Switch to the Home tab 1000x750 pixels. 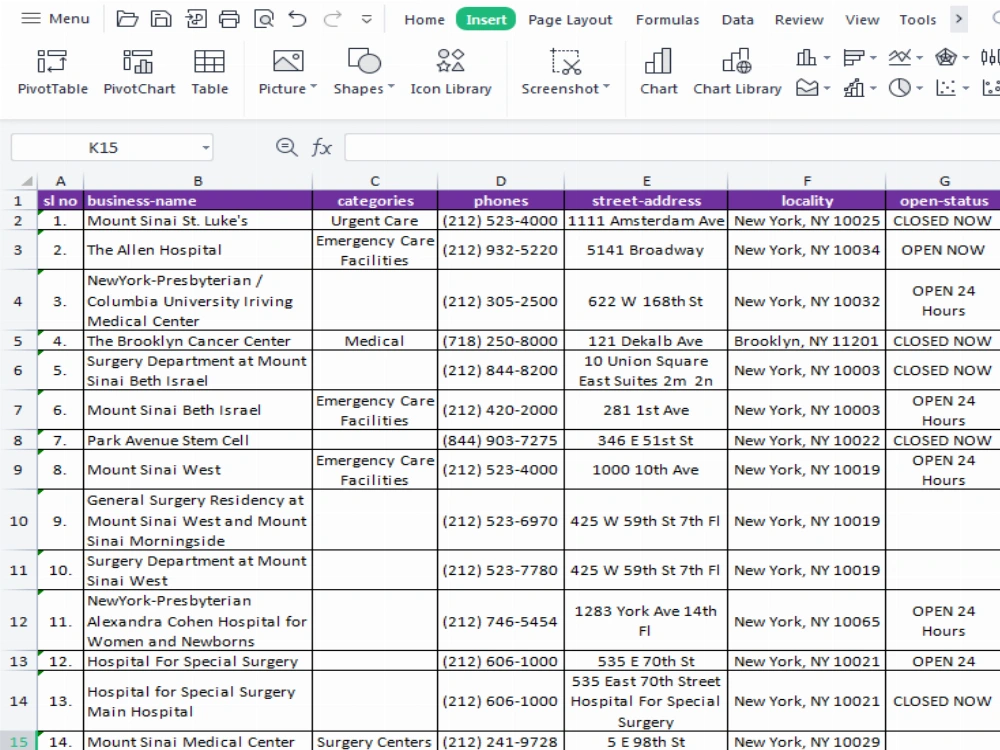[x=424, y=20]
